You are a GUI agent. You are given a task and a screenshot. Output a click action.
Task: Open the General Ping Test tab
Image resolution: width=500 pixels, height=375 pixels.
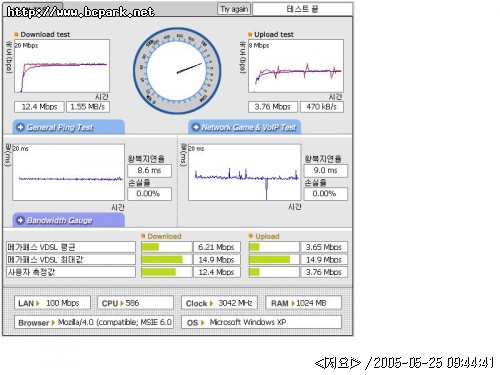tap(69, 127)
